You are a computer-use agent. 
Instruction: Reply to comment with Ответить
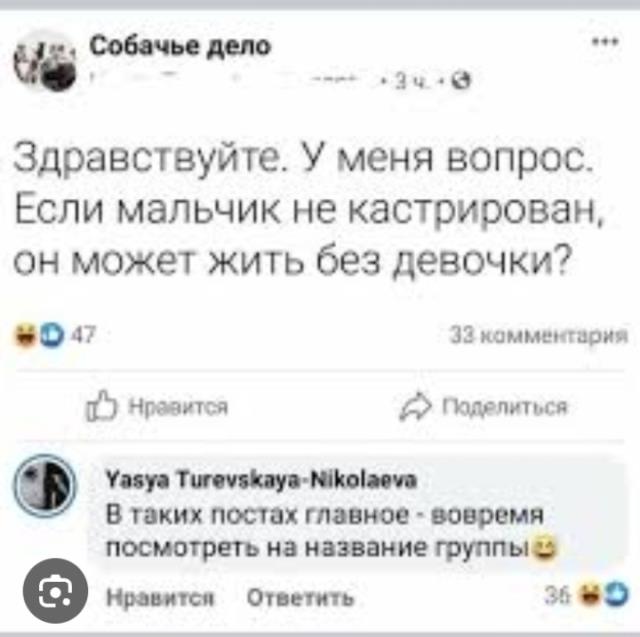click(x=300, y=598)
